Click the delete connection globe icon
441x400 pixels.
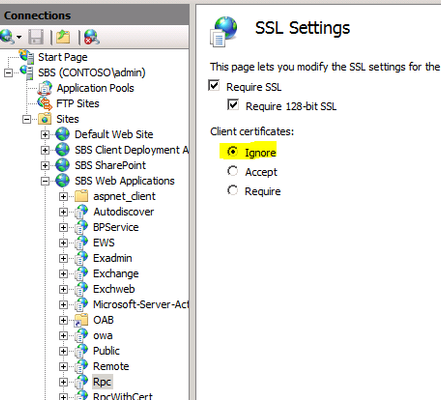pyautogui.click(x=91, y=37)
